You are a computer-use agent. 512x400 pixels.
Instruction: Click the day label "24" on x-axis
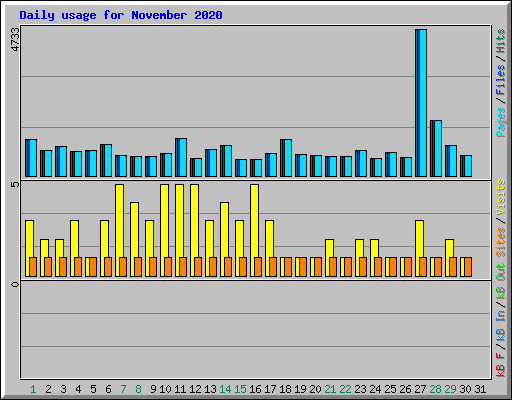coord(375,389)
